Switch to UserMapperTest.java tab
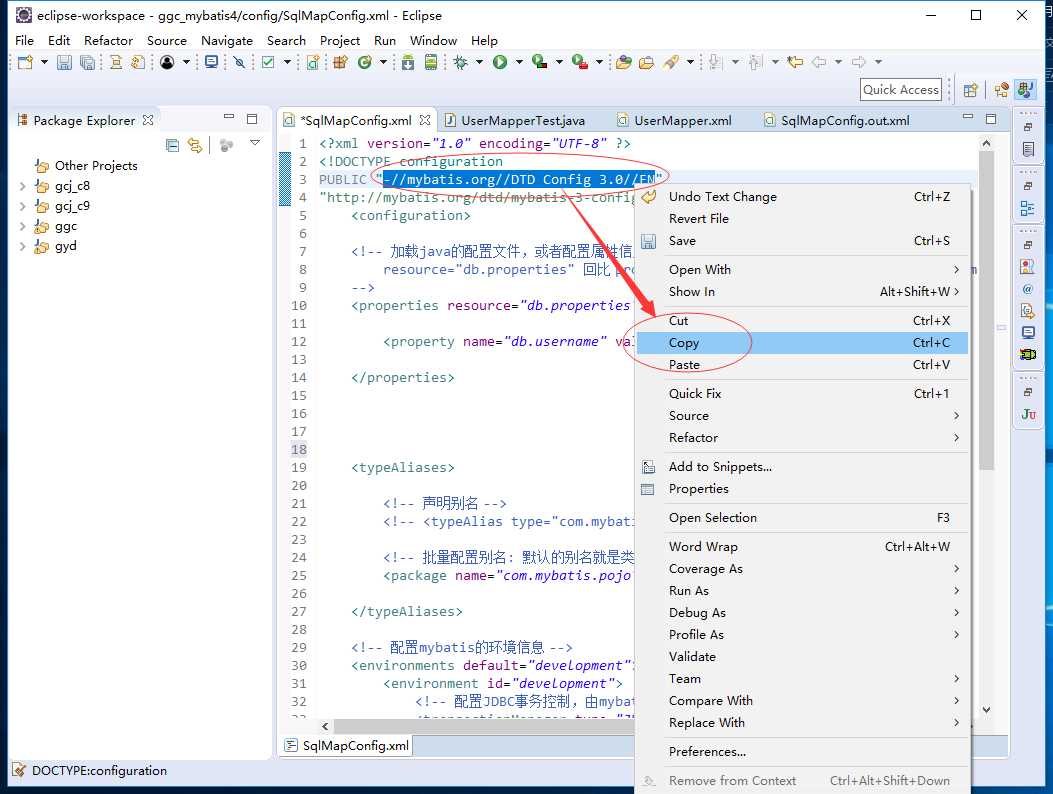This screenshot has height=794, width=1053. coord(515,120)
